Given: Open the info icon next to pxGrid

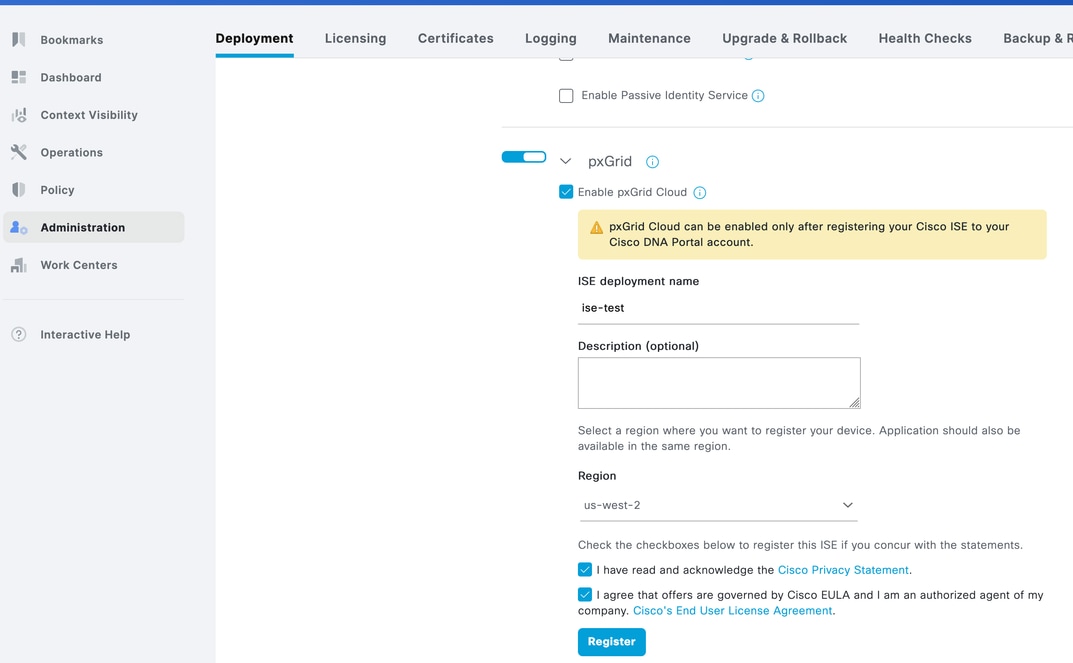Looking at the screenshot, I should (x=652, y=162).
